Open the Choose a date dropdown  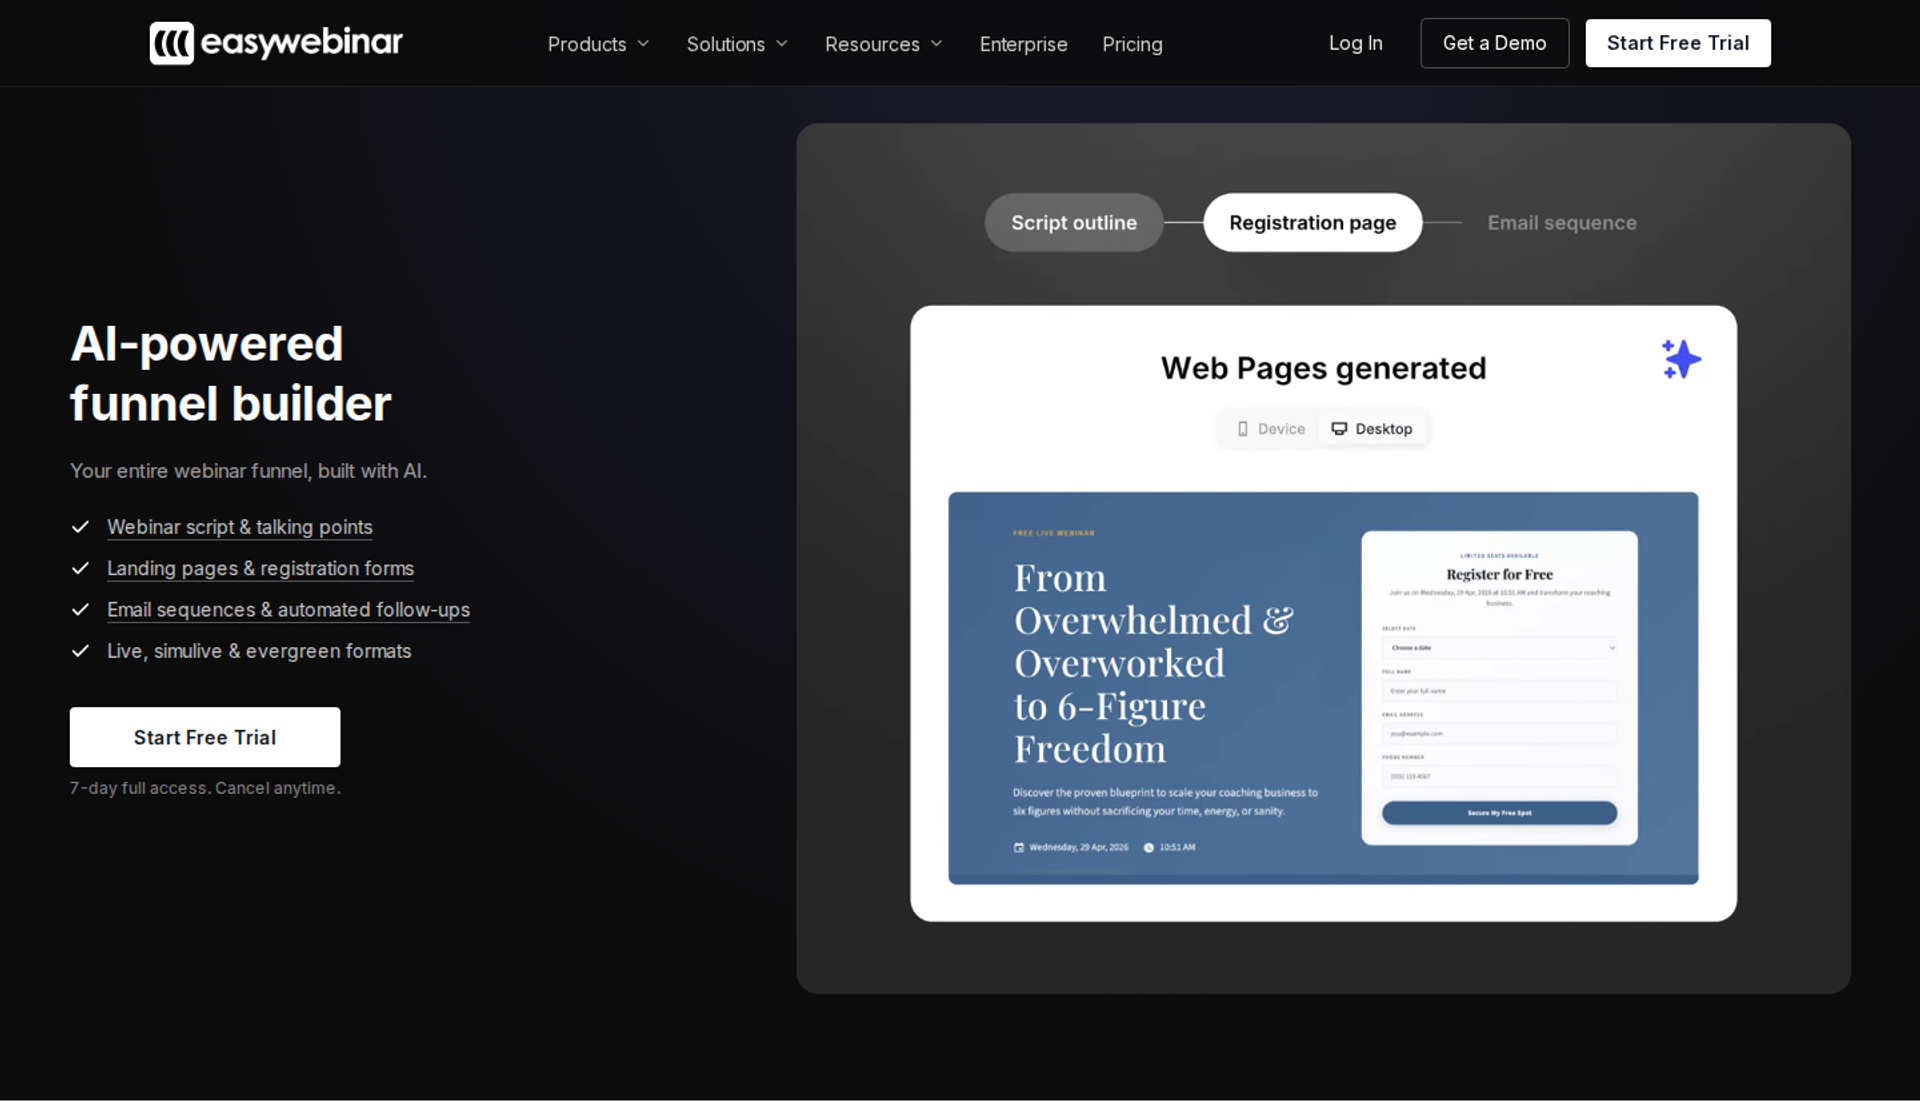click(x=1499, y=648)
